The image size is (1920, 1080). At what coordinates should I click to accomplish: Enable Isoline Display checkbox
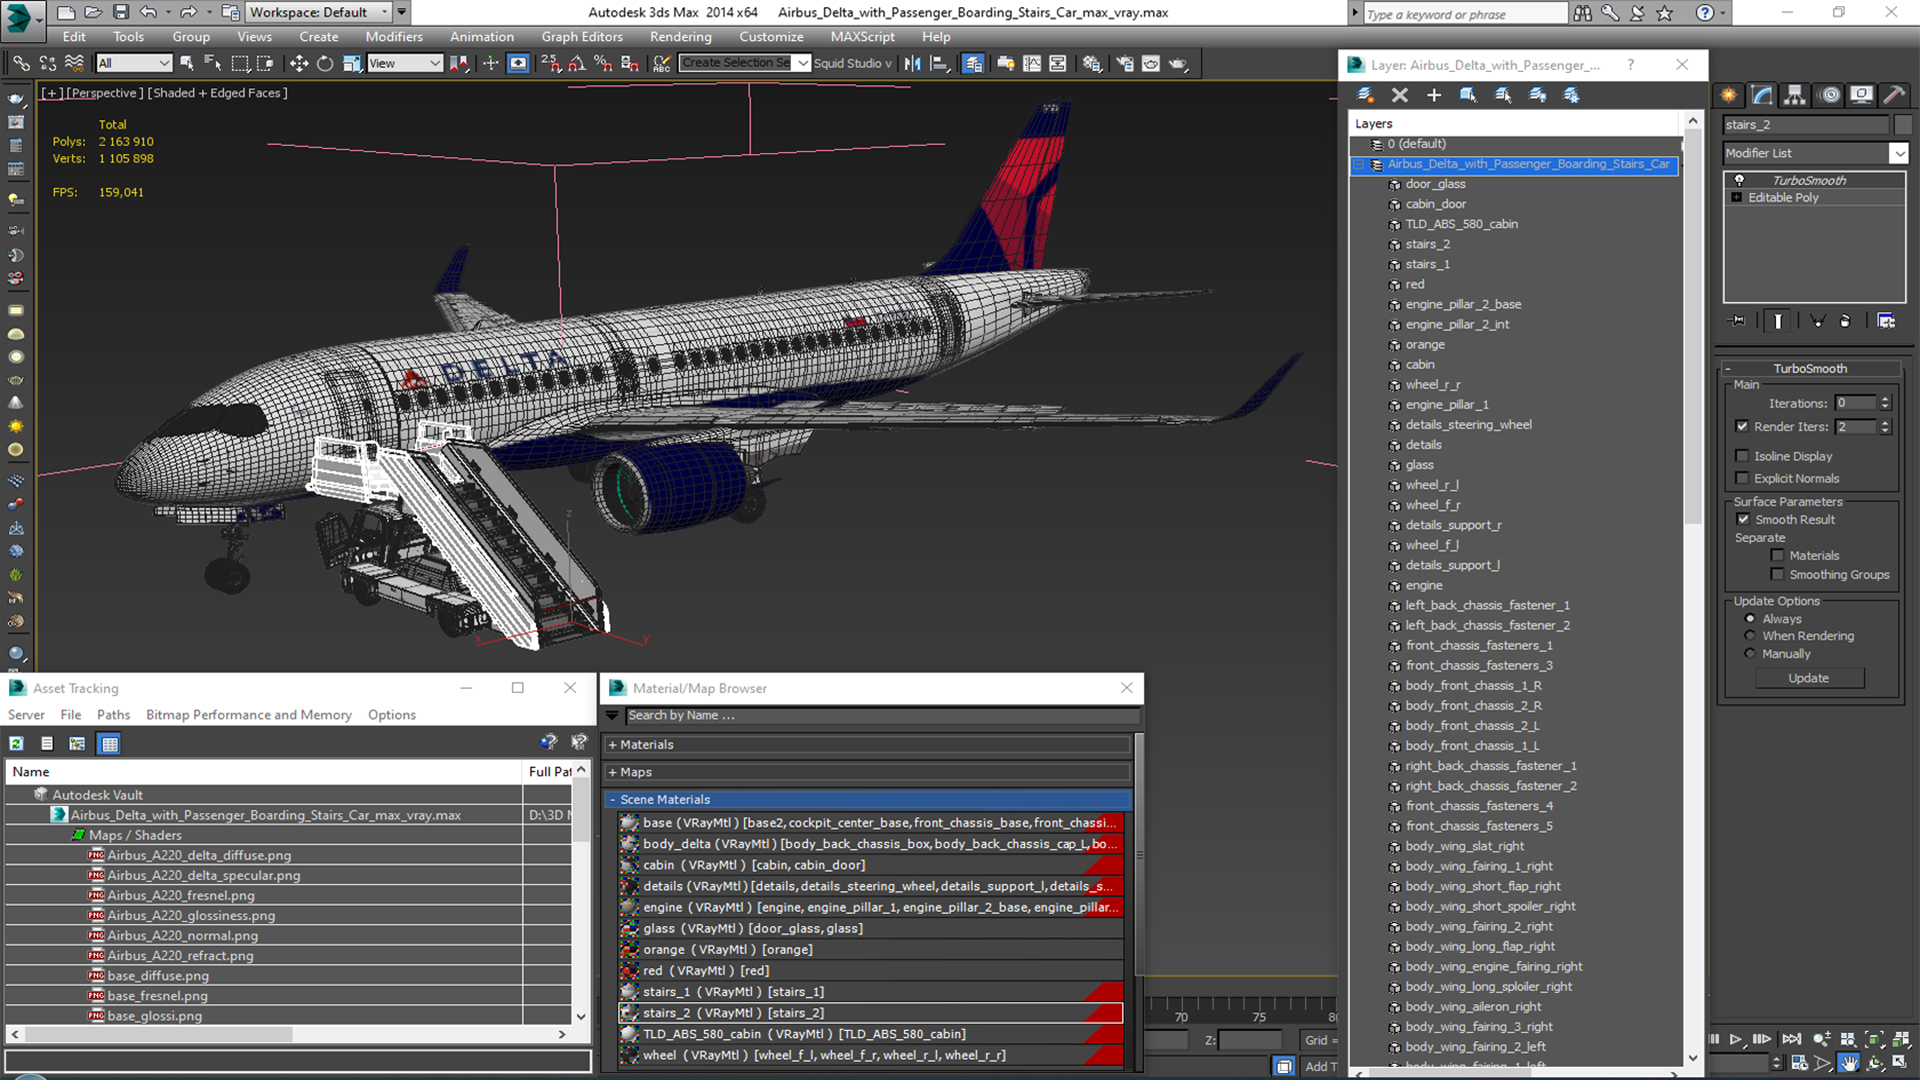coord(1742,456)
